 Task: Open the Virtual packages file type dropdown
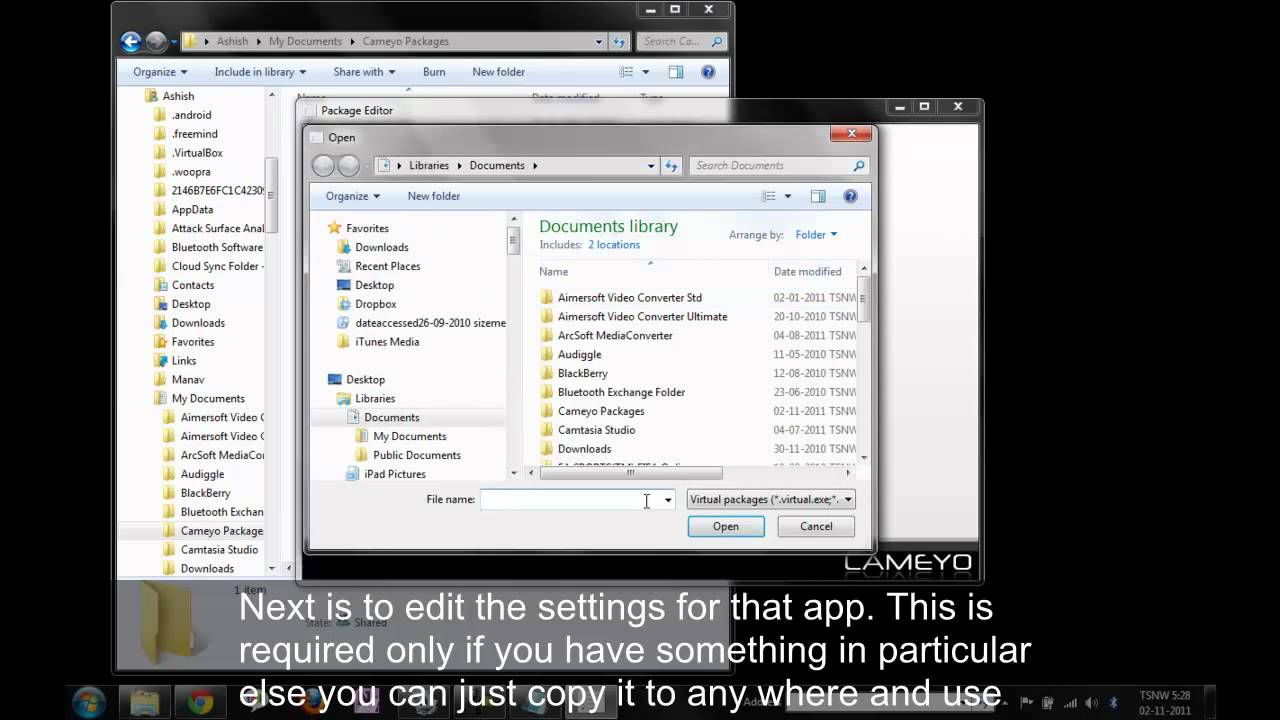tap(771, 499)
